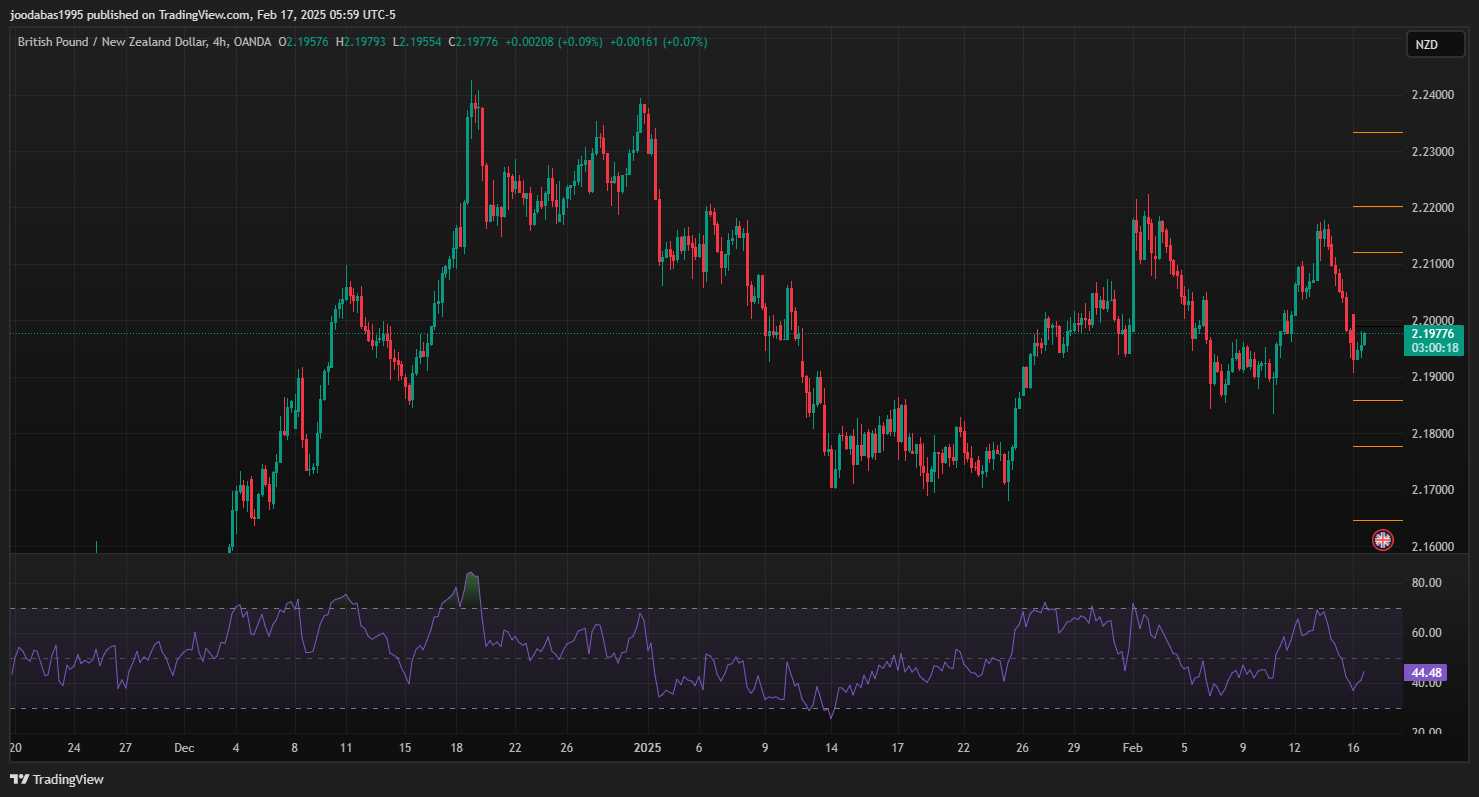The image size is (1479, 797).
Task: Click the open value O2.19576
Action: point(304,42)
